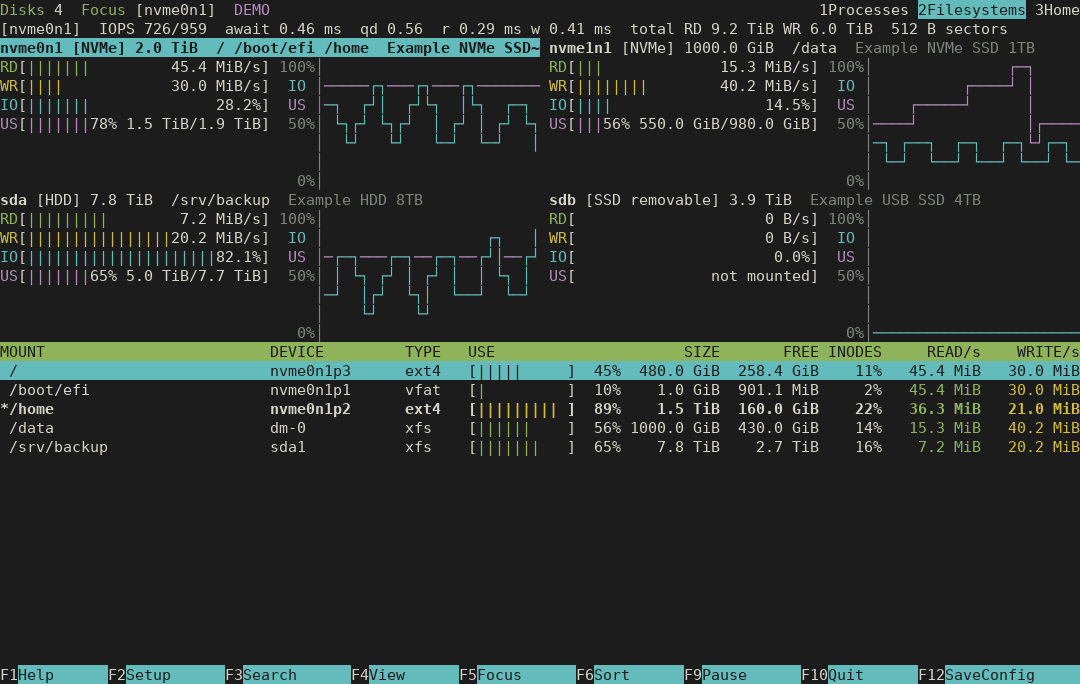Click the Focus [nvme0n1] indicator
Image resolution: width=1080 pixels, height=684 pixels.
(x=148, y=10)
